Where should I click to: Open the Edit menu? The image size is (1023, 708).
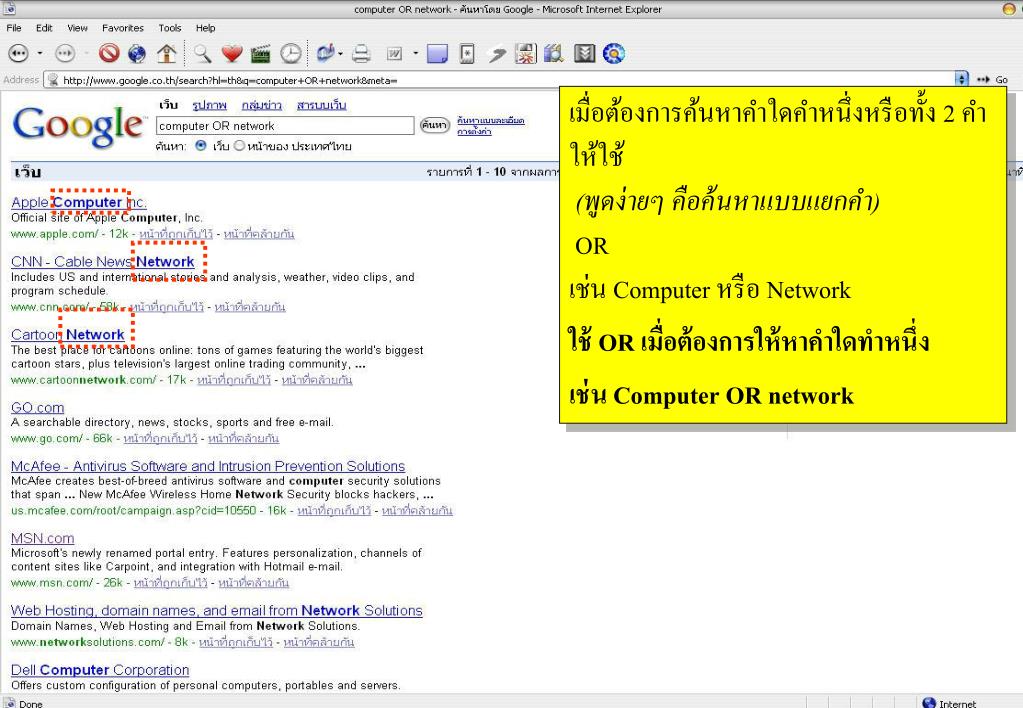(44, 28)
